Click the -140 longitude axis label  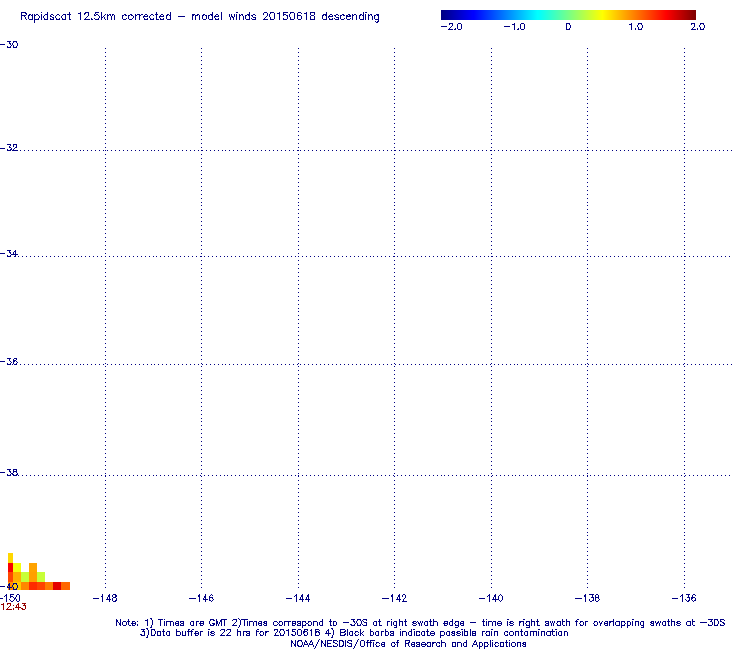coord(491,599)
